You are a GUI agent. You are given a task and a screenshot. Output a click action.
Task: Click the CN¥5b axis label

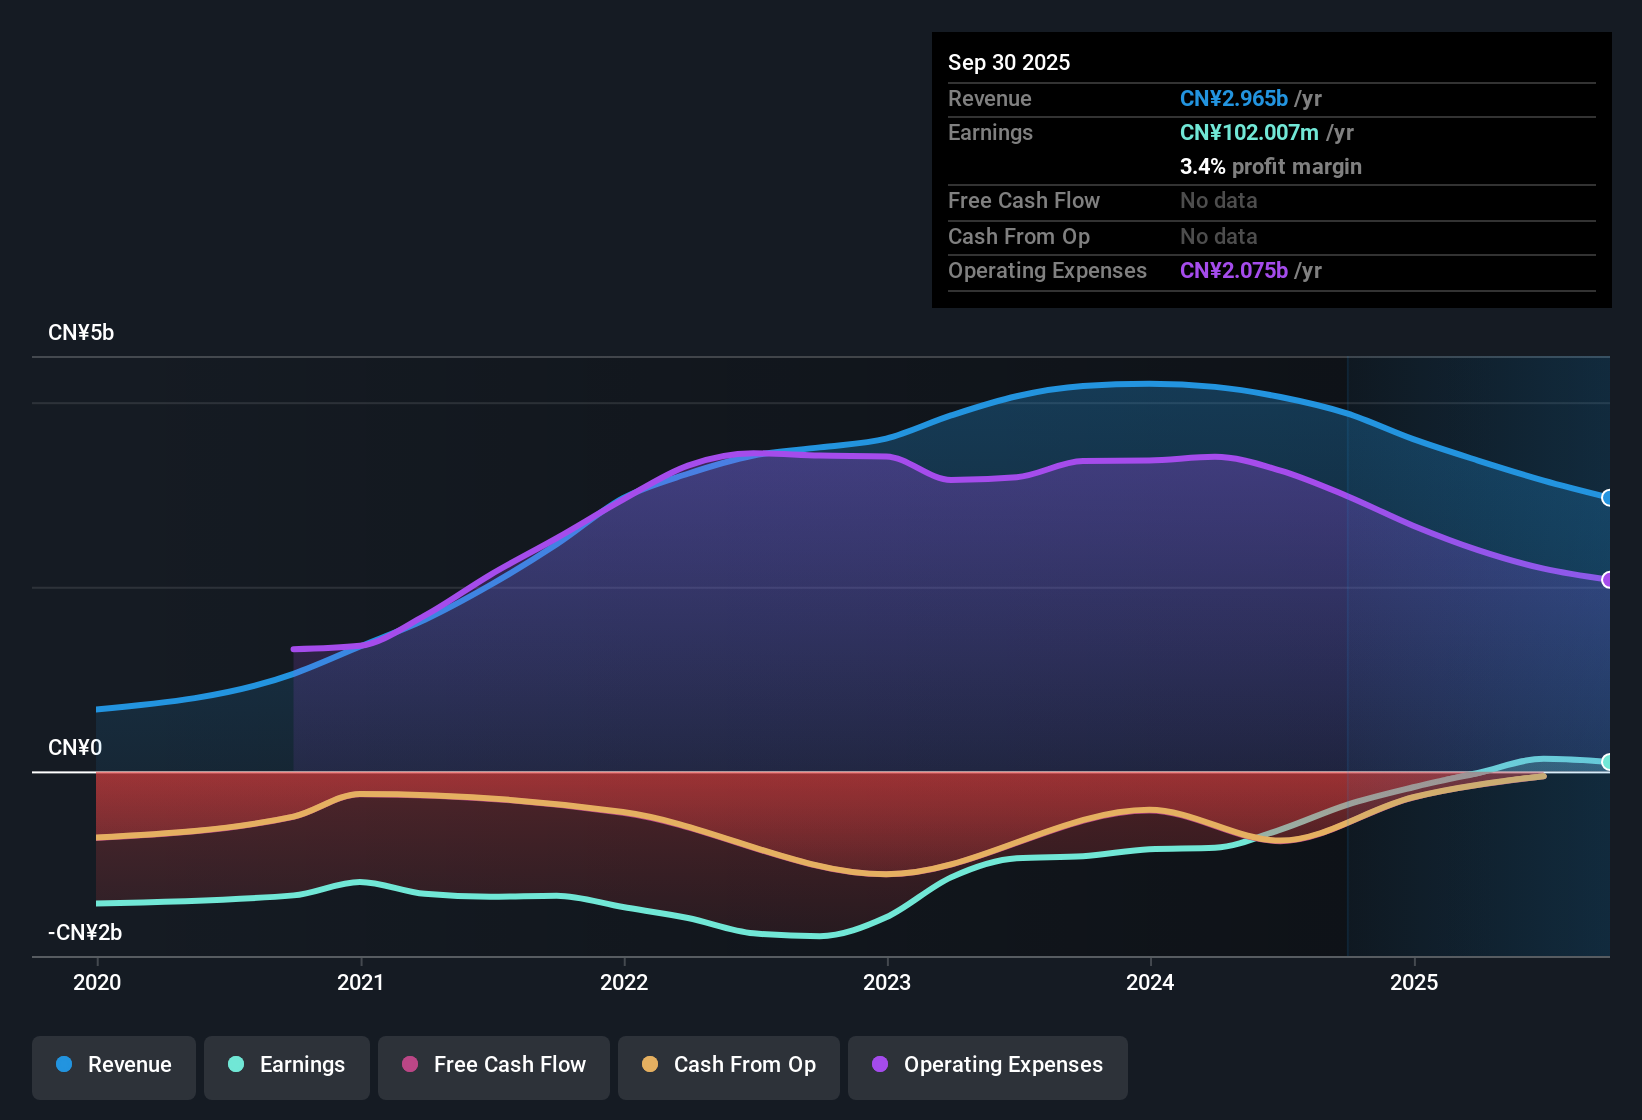point(82,332)
